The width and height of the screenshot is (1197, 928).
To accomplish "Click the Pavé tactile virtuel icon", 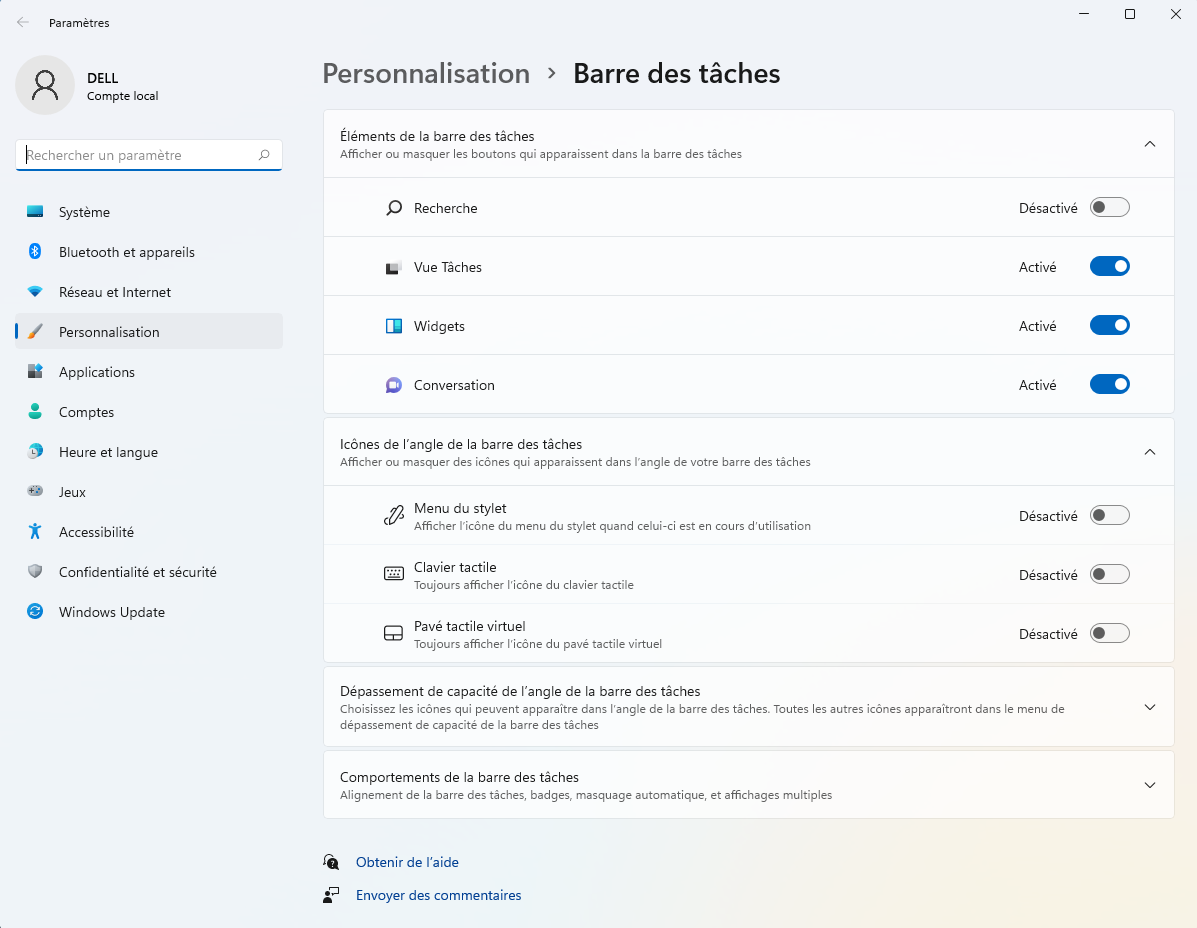I will point(393,633).
